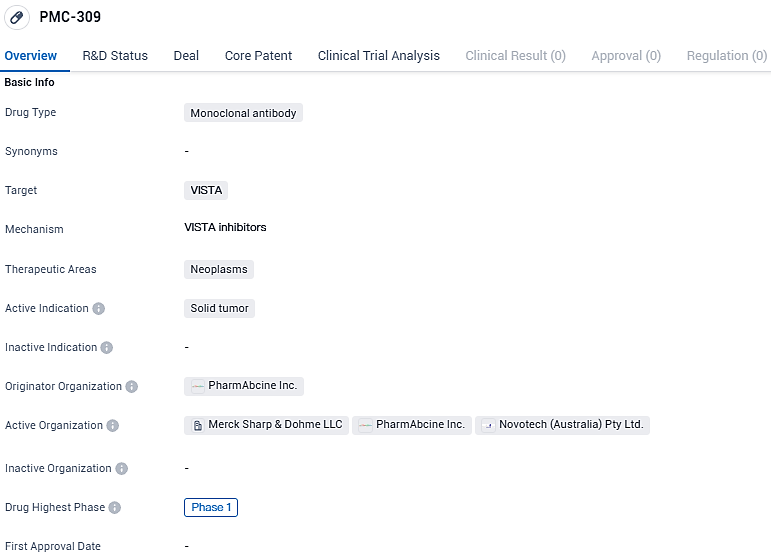Open the Core Patent tab

click(258, 56)
